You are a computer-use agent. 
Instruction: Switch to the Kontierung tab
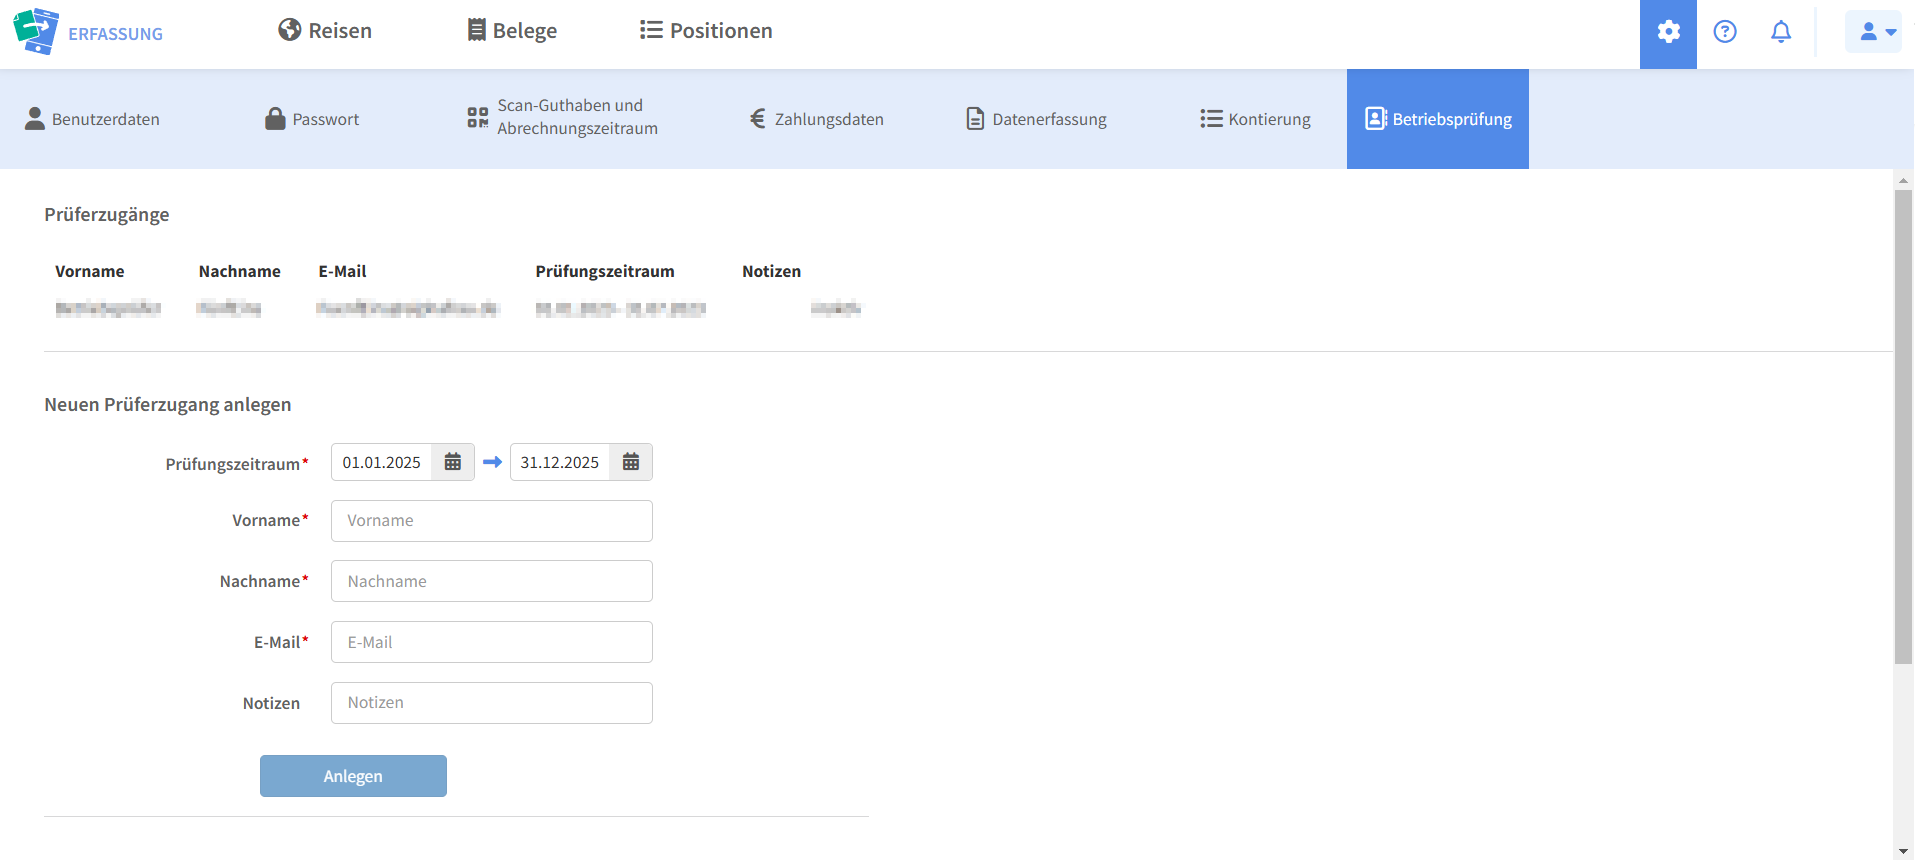click(x=1255, y=119)
